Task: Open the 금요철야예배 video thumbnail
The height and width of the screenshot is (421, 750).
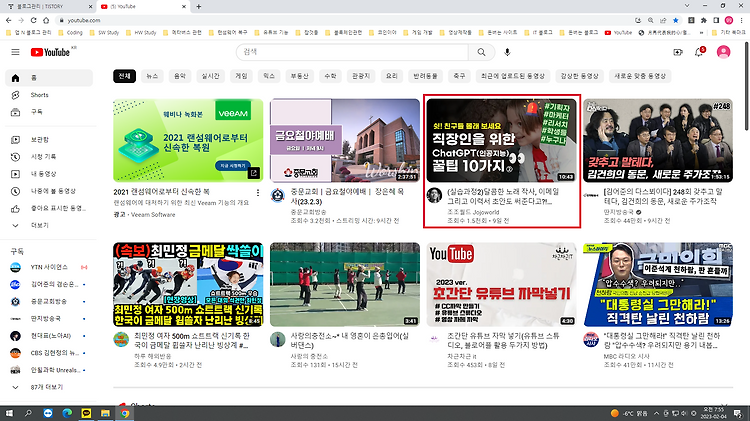Action: point(345,141)
